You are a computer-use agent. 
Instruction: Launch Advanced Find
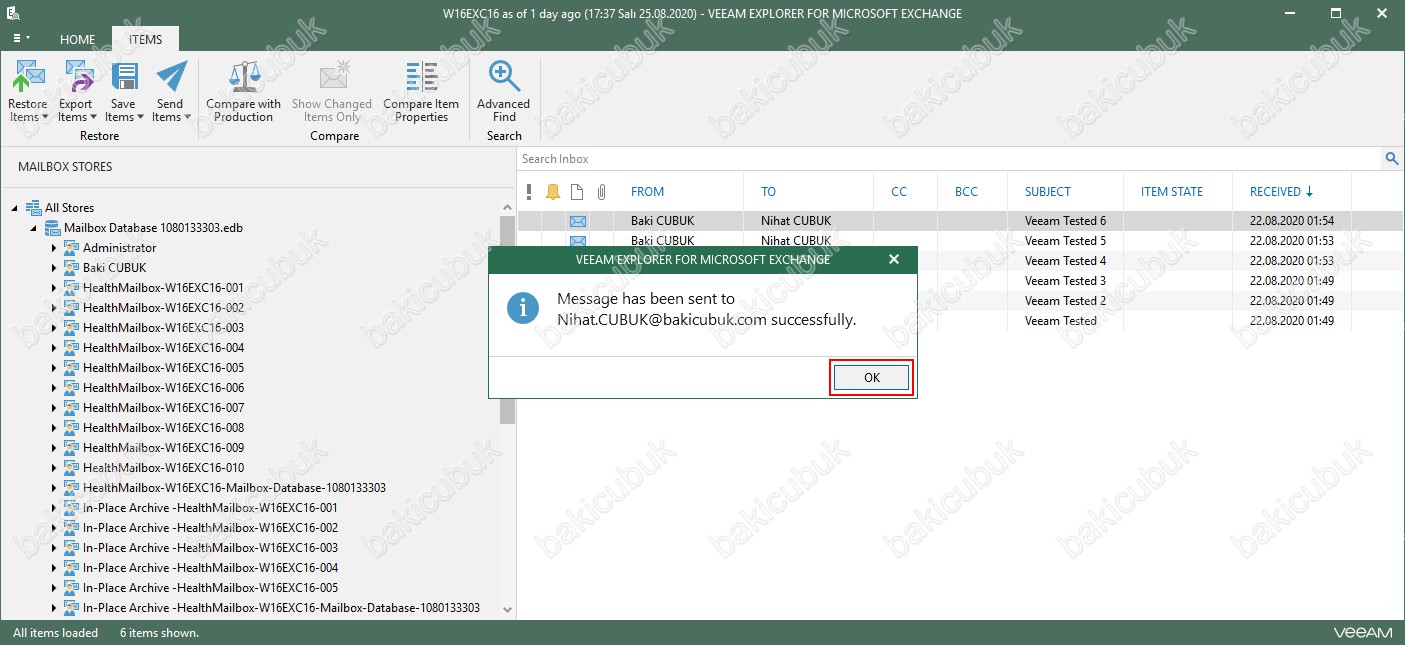click(x=504, y=91)
